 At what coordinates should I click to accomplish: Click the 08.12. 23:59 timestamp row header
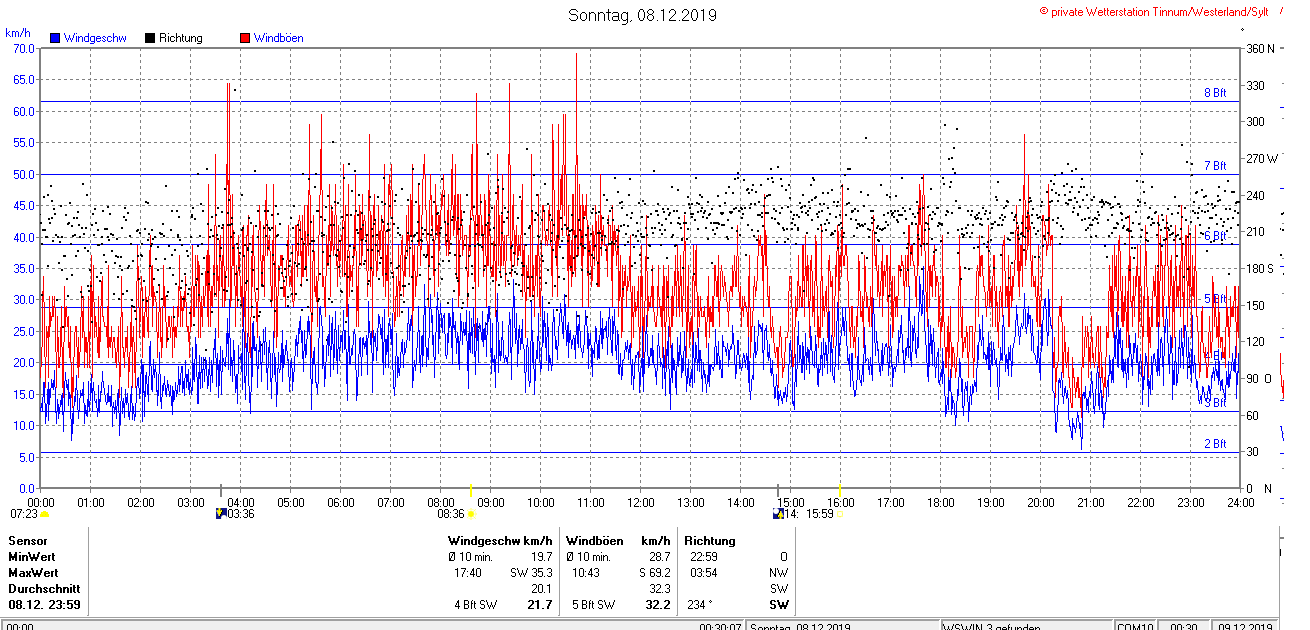(x=45, y=605)
